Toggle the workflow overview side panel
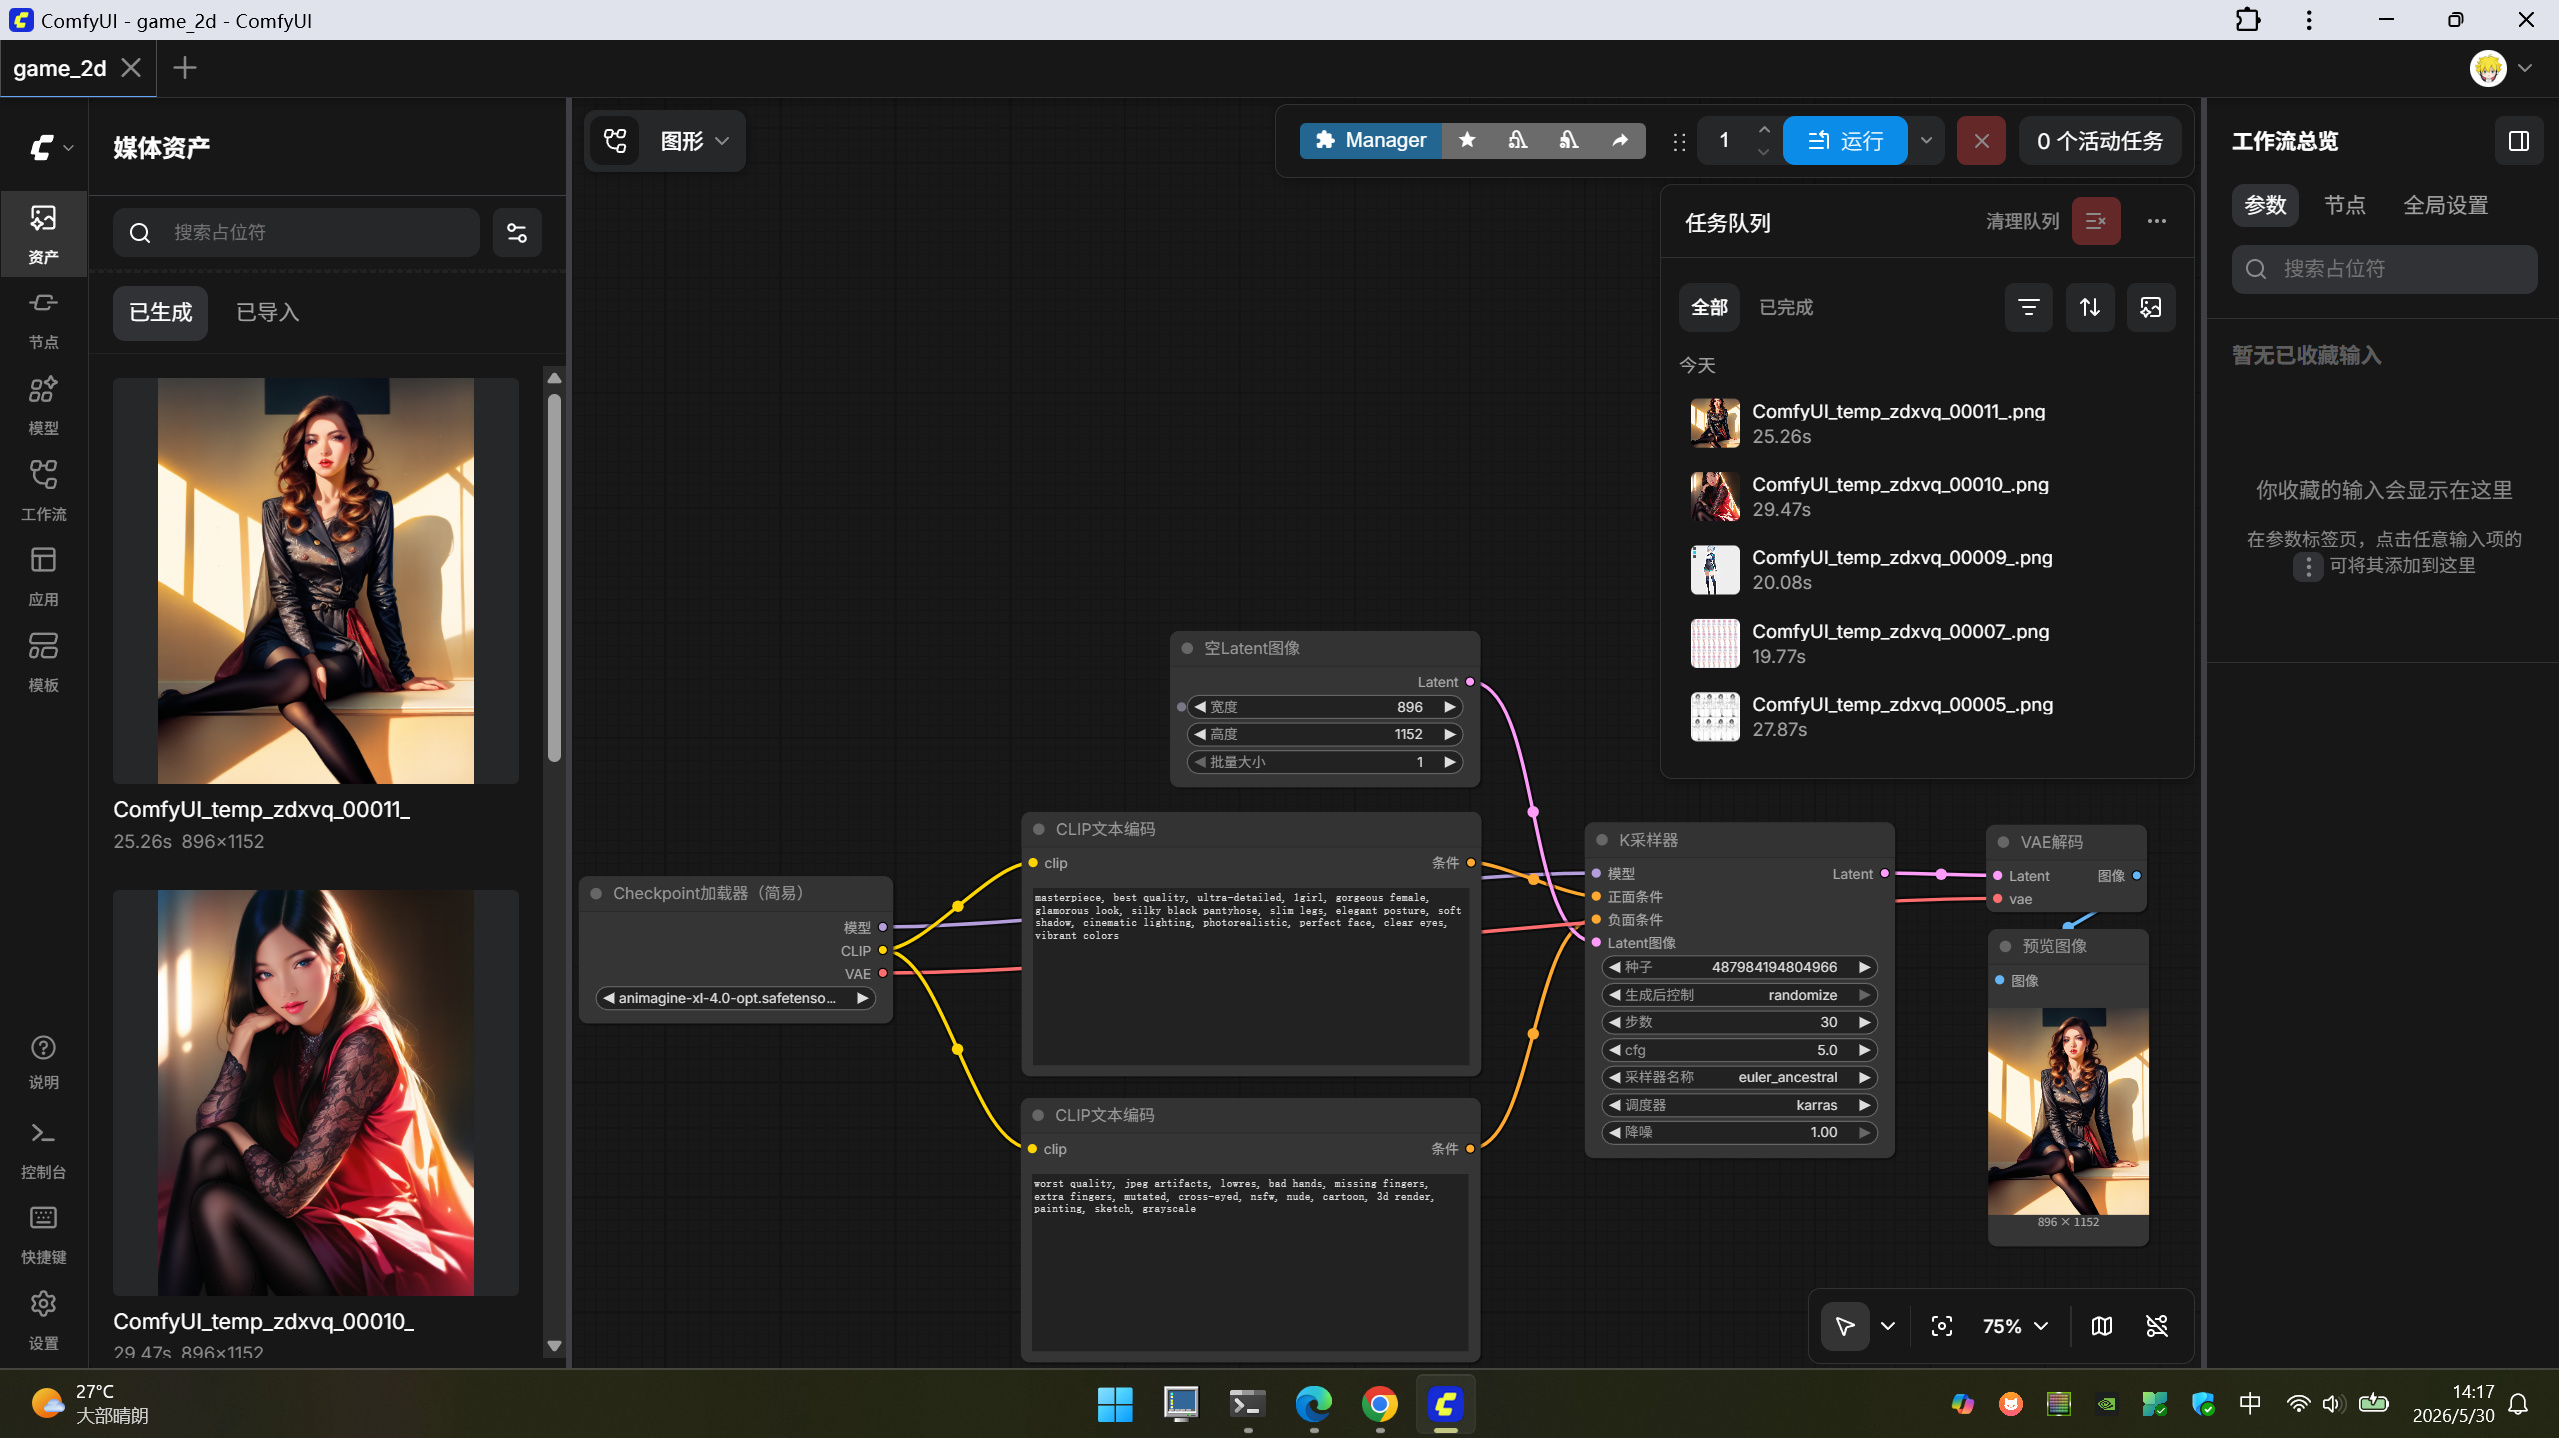This screenshot has width=2559, height=1438. coord(2519,141)
